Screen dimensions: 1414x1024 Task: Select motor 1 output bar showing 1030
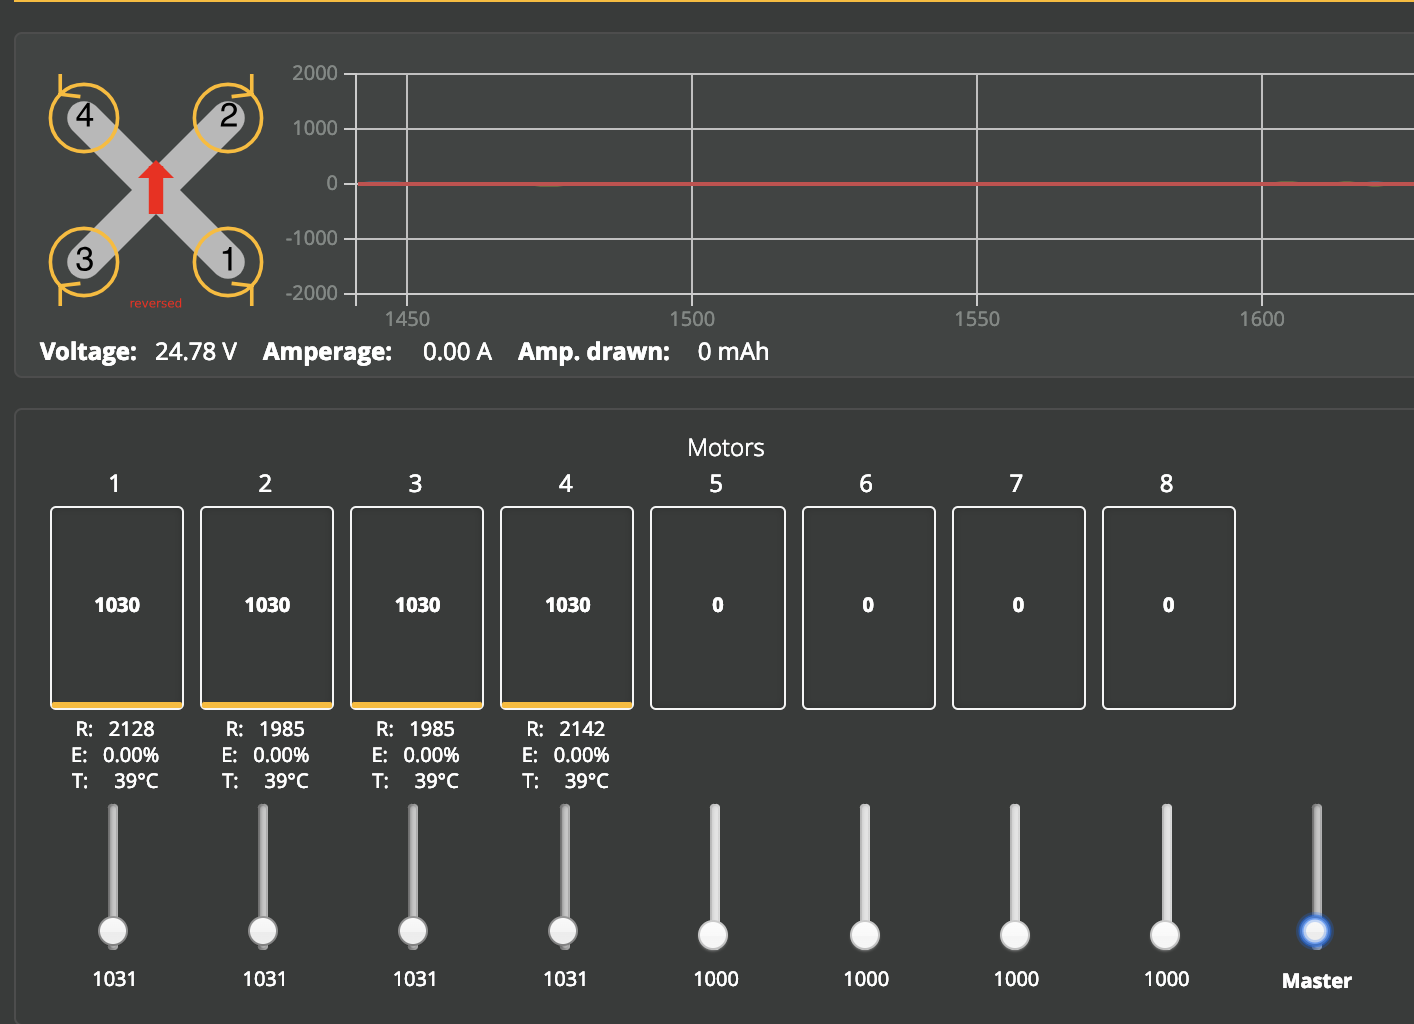tap(117, 608)
